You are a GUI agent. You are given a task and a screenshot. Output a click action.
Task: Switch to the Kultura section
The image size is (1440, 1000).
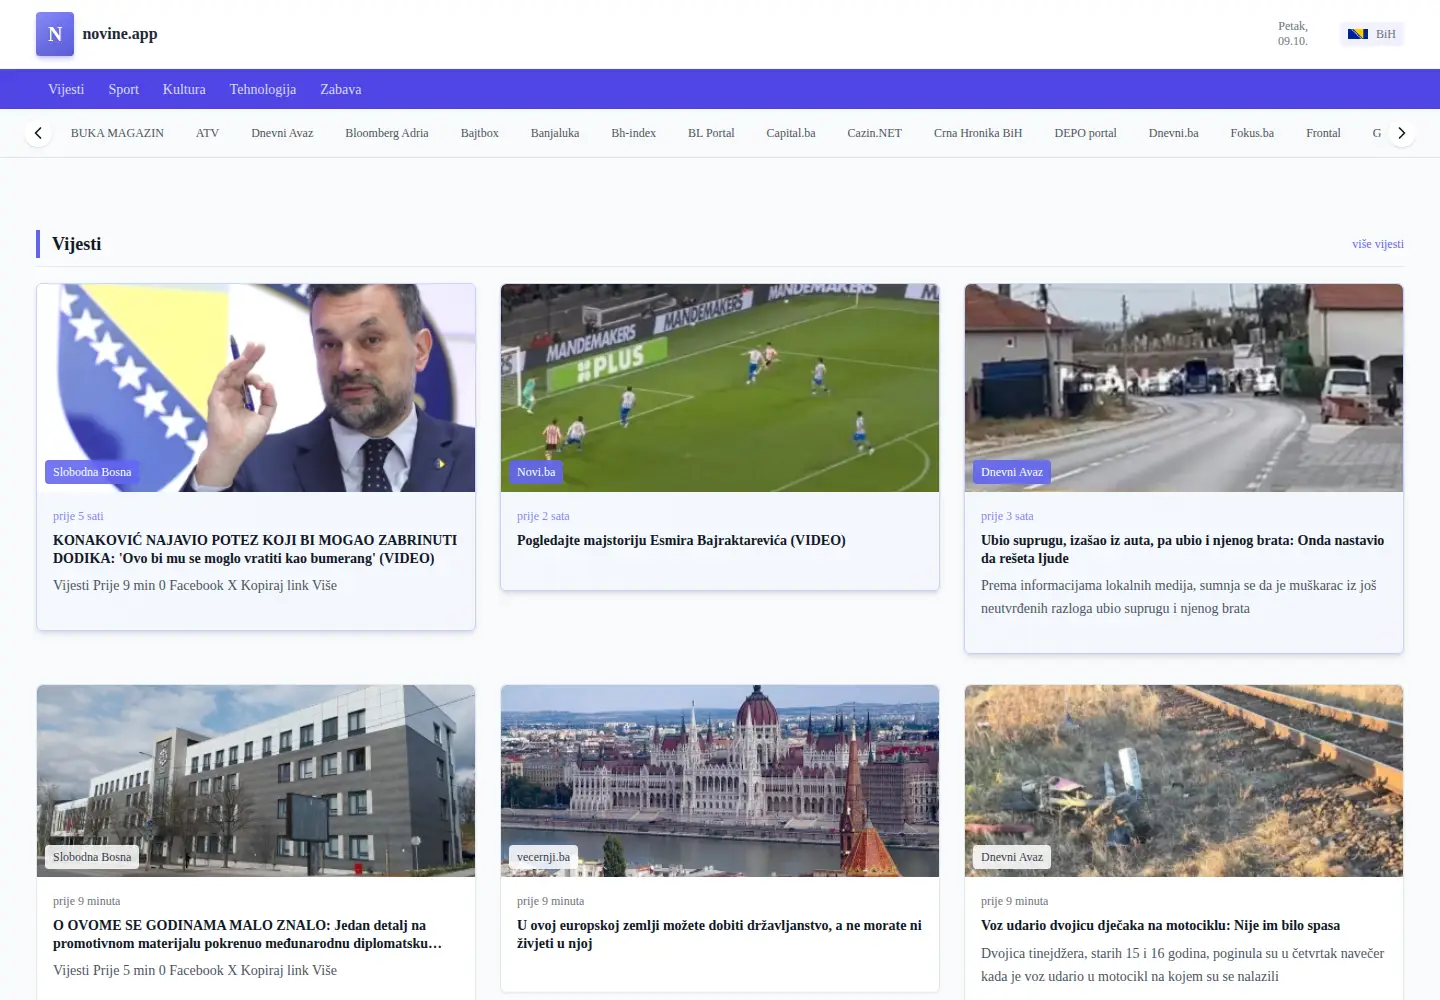click(x=184, y=89)
